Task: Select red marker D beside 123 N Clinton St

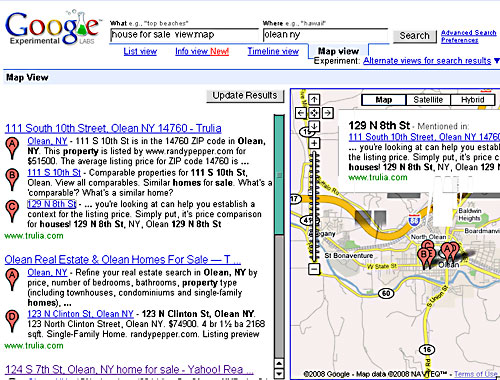Action: [x=12, y=321]
